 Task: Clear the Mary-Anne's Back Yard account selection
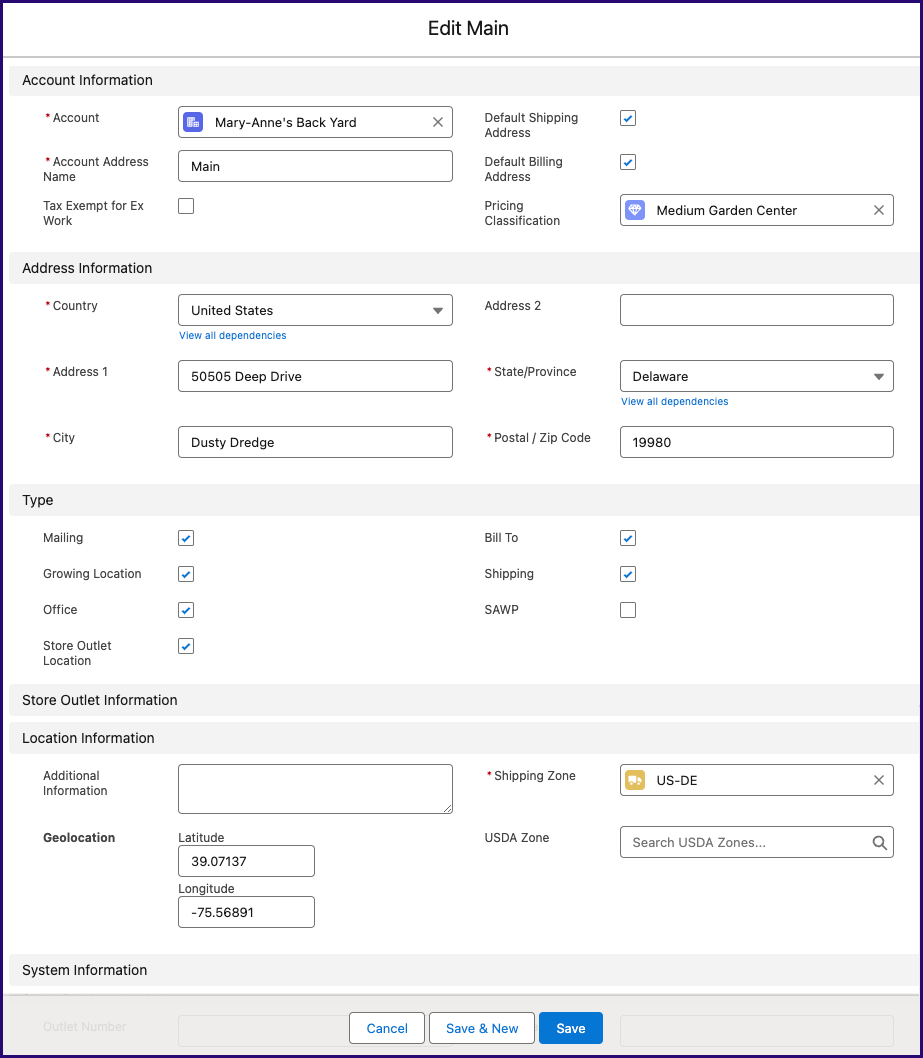(438, 122)
